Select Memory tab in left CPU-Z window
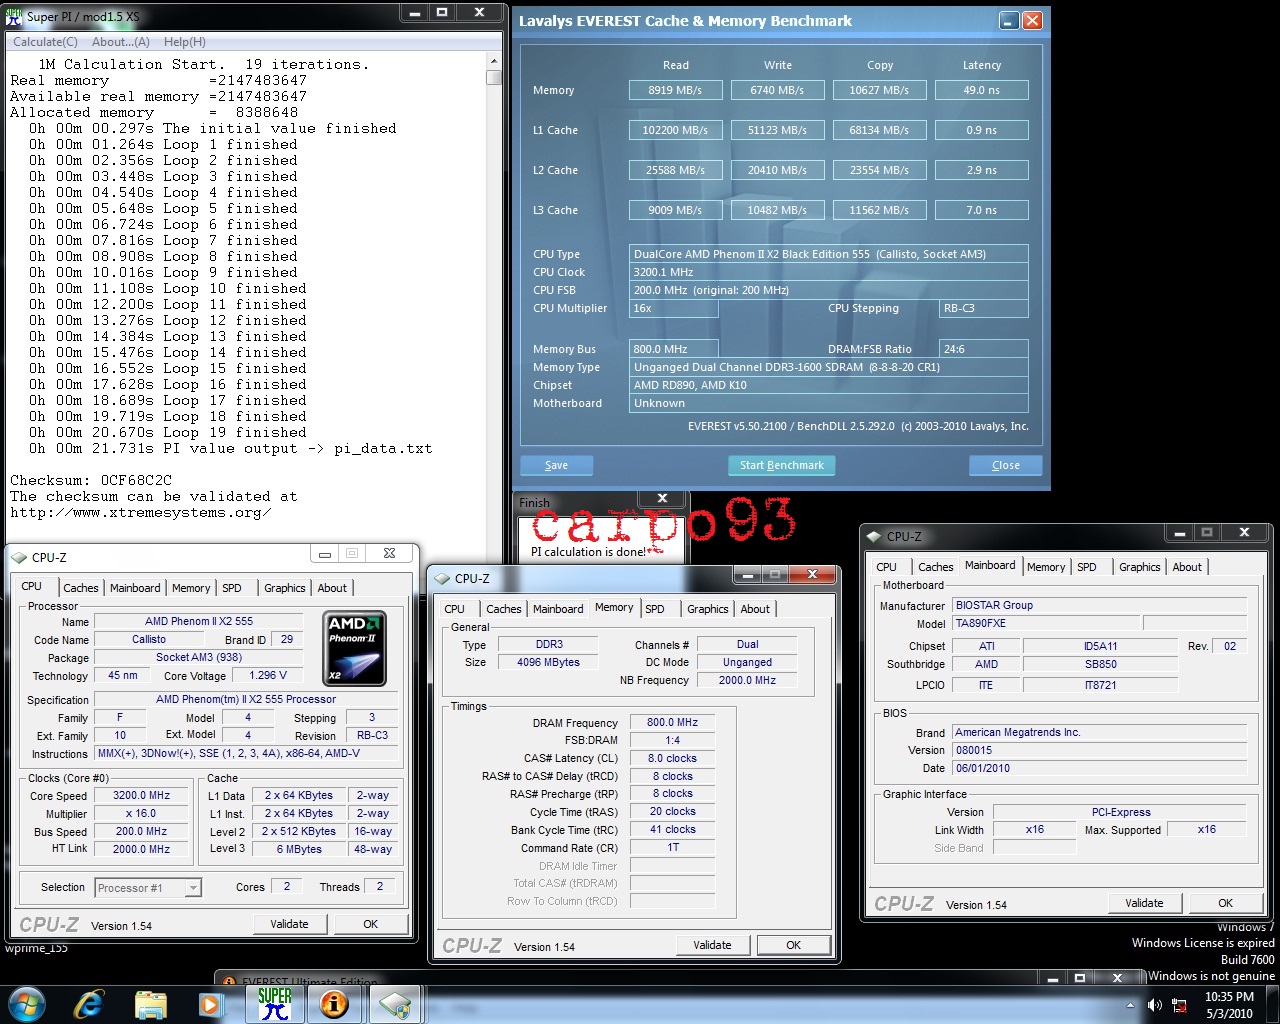The image size is (1280, 1024). coord(191,588)
